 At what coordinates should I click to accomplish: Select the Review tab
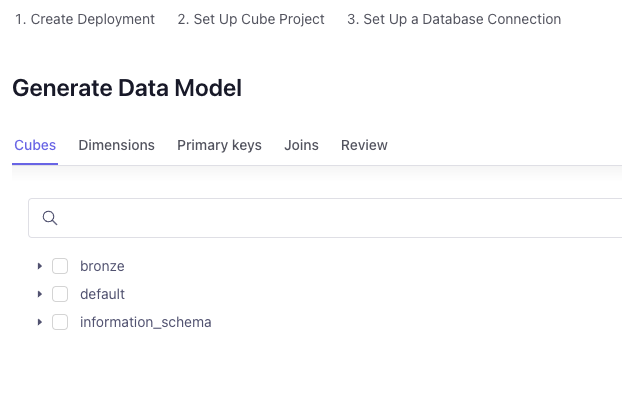364,145
